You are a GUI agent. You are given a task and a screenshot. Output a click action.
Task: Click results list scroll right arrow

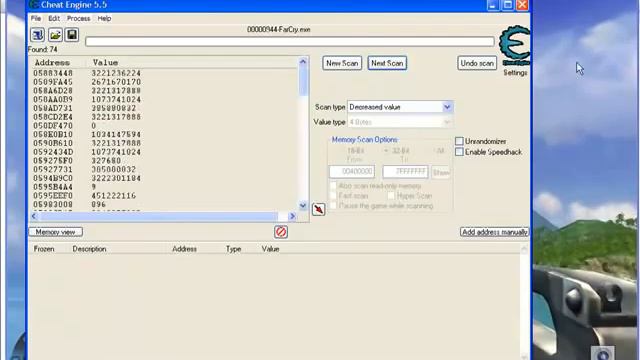click(292, 216)
